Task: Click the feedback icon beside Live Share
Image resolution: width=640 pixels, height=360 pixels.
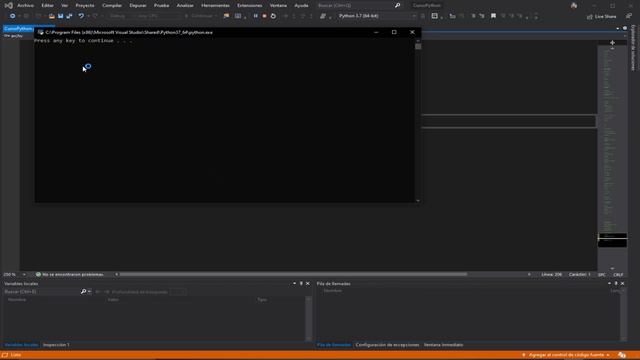Action: 629,16
